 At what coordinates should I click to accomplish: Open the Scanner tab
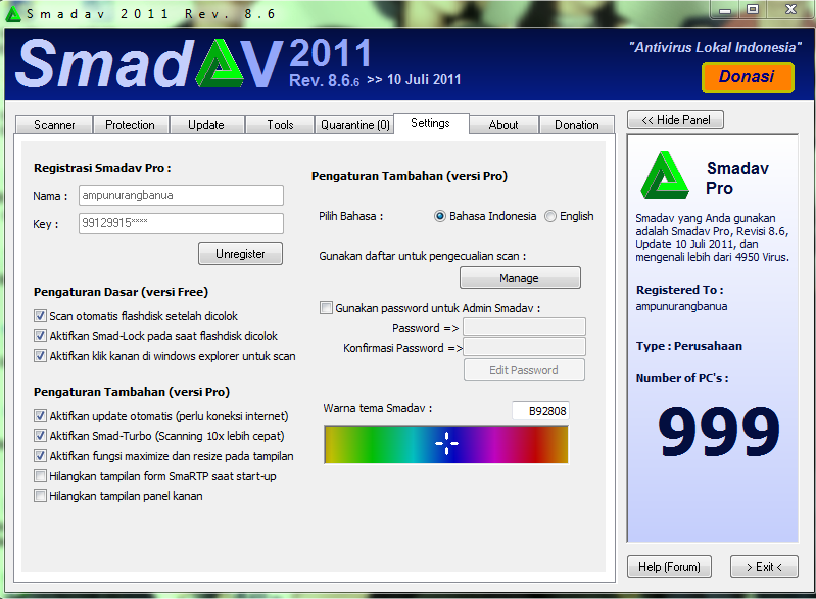pyautogui.click(x=54, y=125)
